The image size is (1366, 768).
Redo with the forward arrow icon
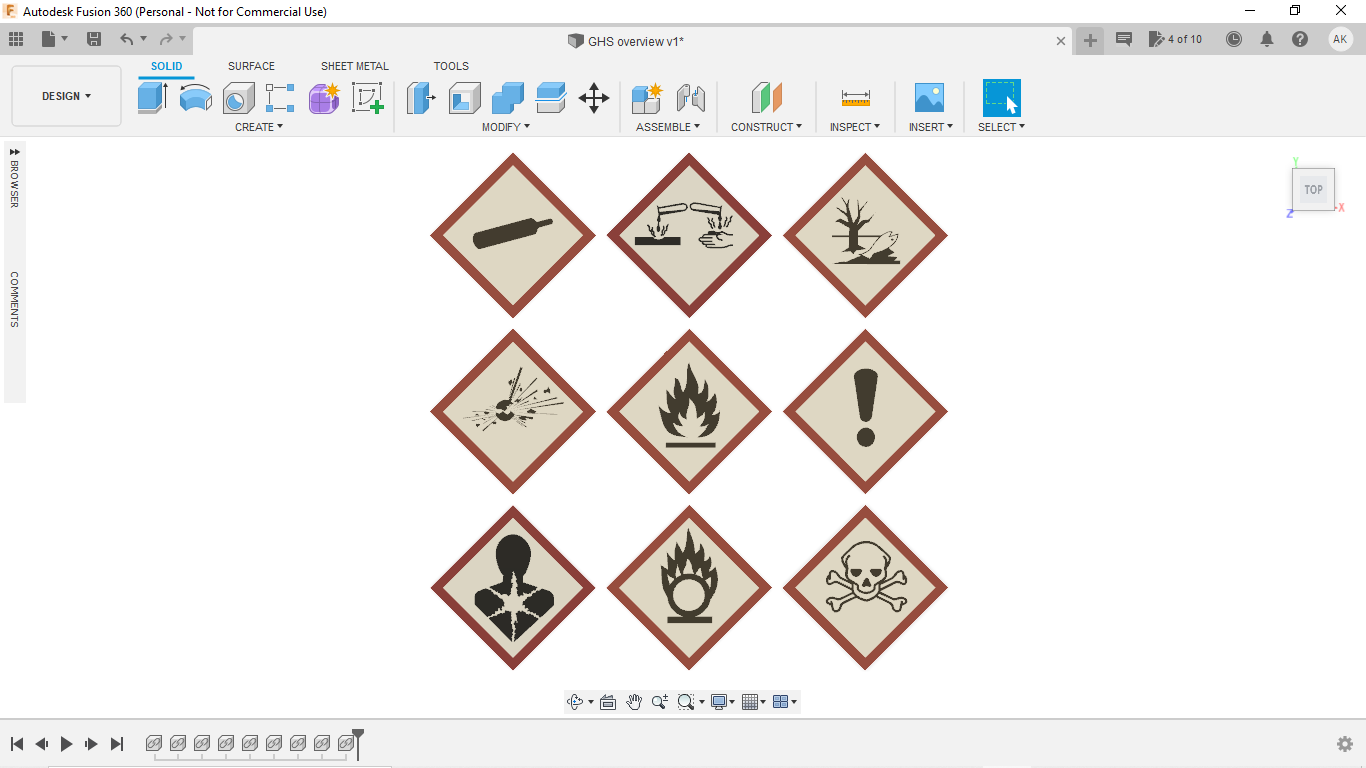[x=166, y=39]
